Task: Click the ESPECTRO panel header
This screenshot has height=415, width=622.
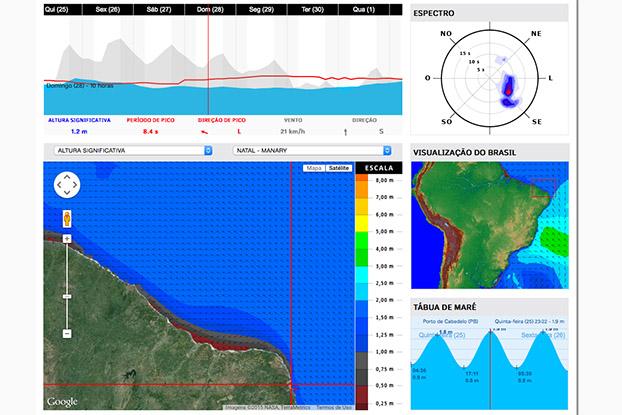Action: click(490, 13)
